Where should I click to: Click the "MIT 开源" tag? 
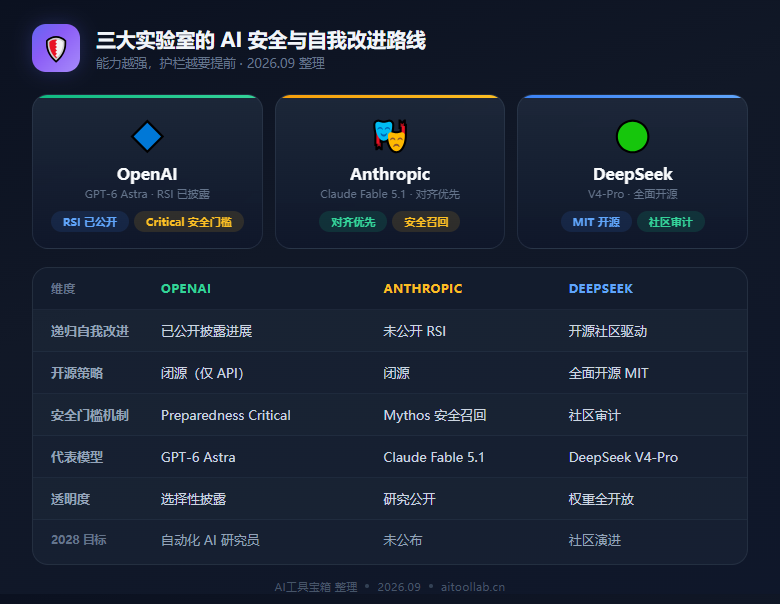596,222
